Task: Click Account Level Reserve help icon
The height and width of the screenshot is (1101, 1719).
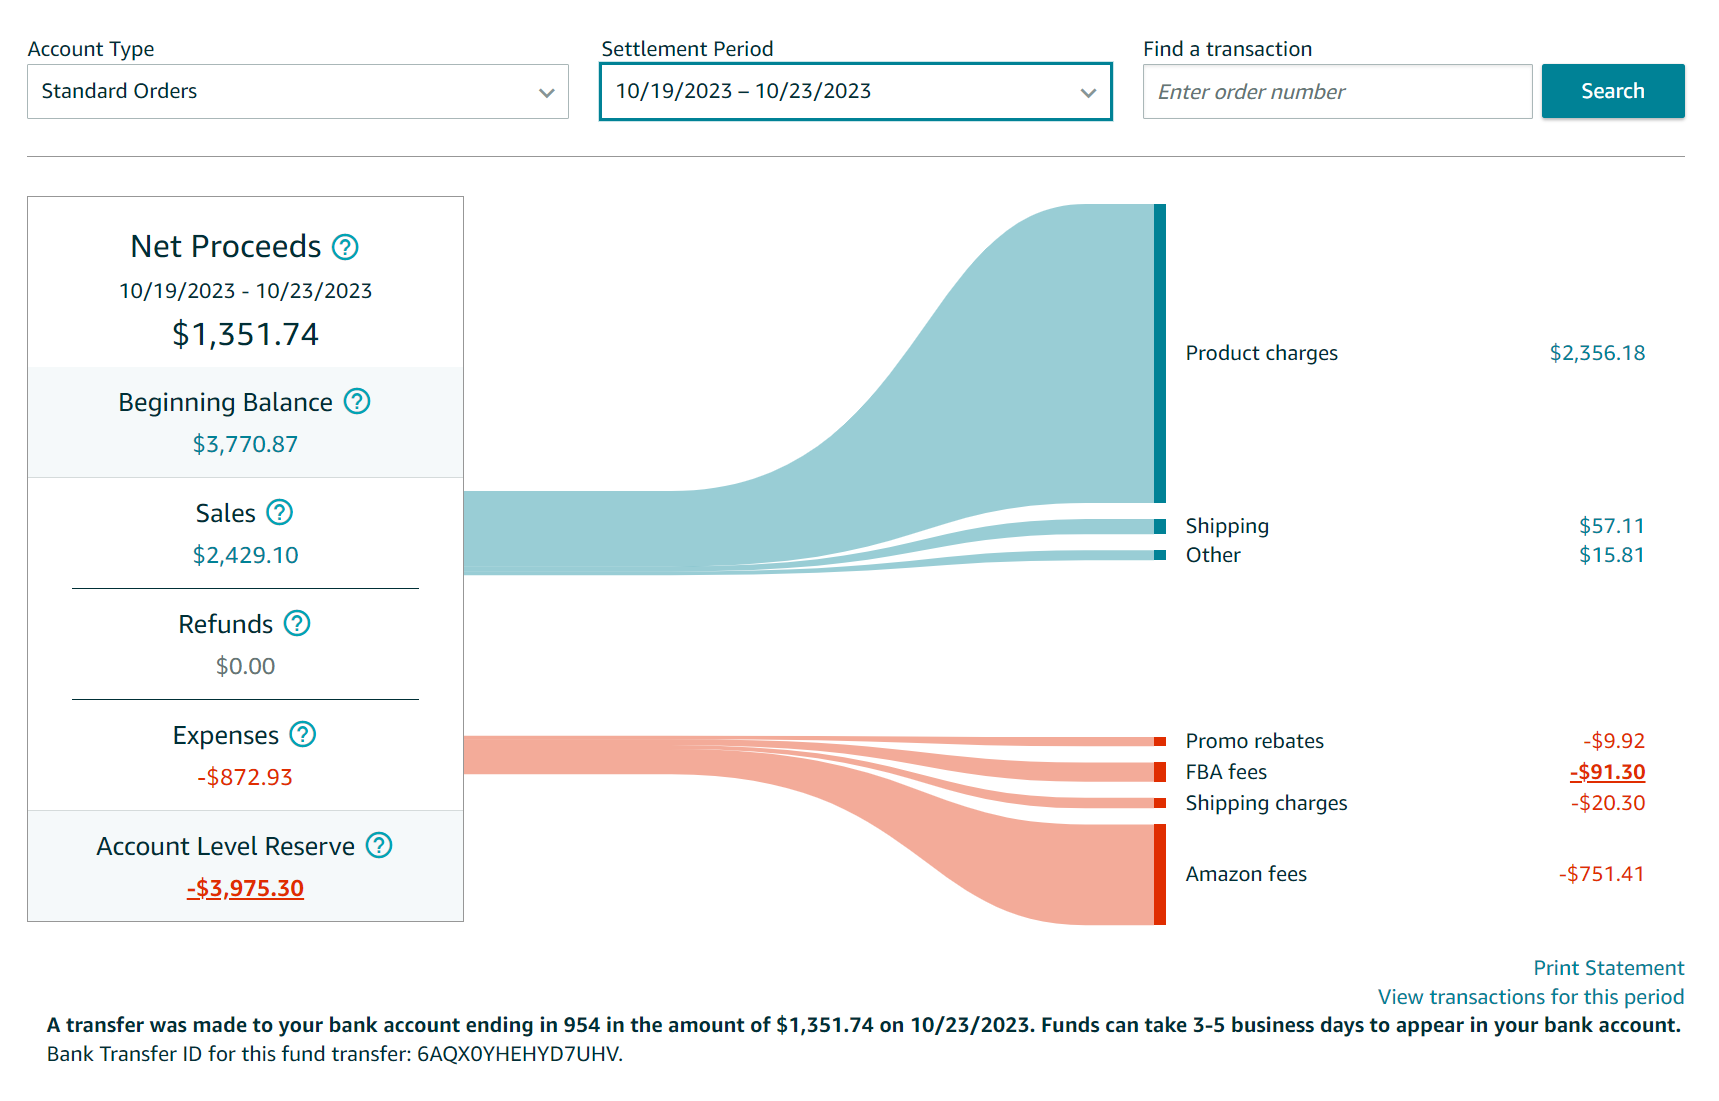Action: coord(379,846)
